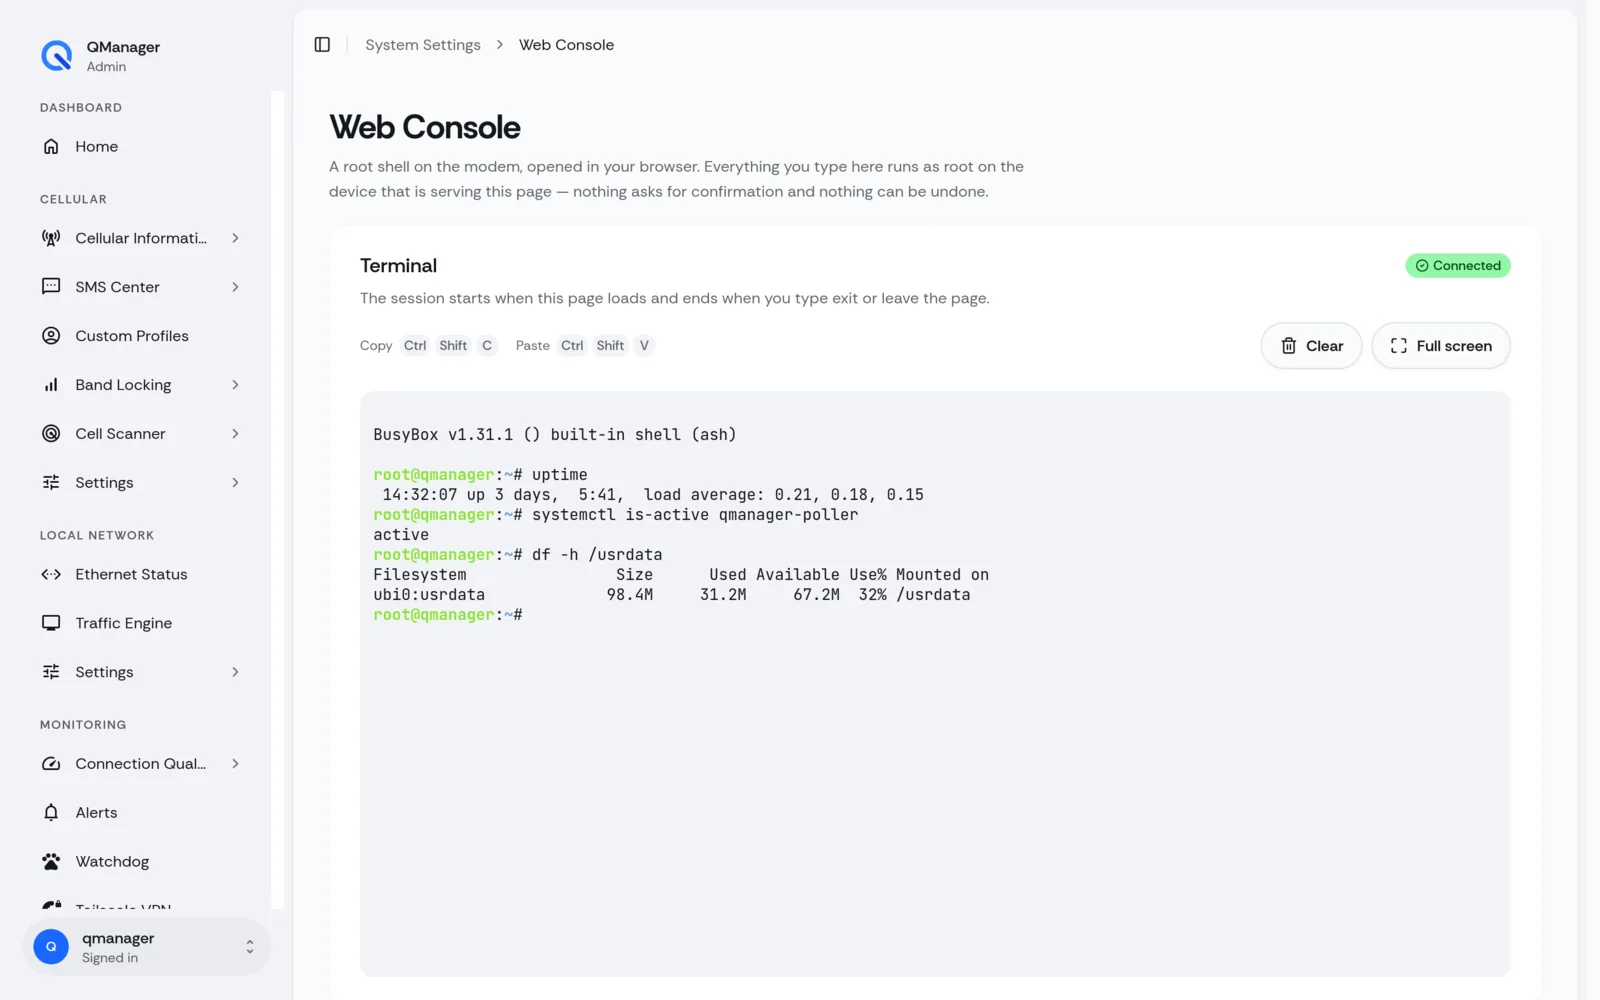Click the Cell Scanner radar icon
Viewport: 1600px width, 1000px height.
click(51, 434)
